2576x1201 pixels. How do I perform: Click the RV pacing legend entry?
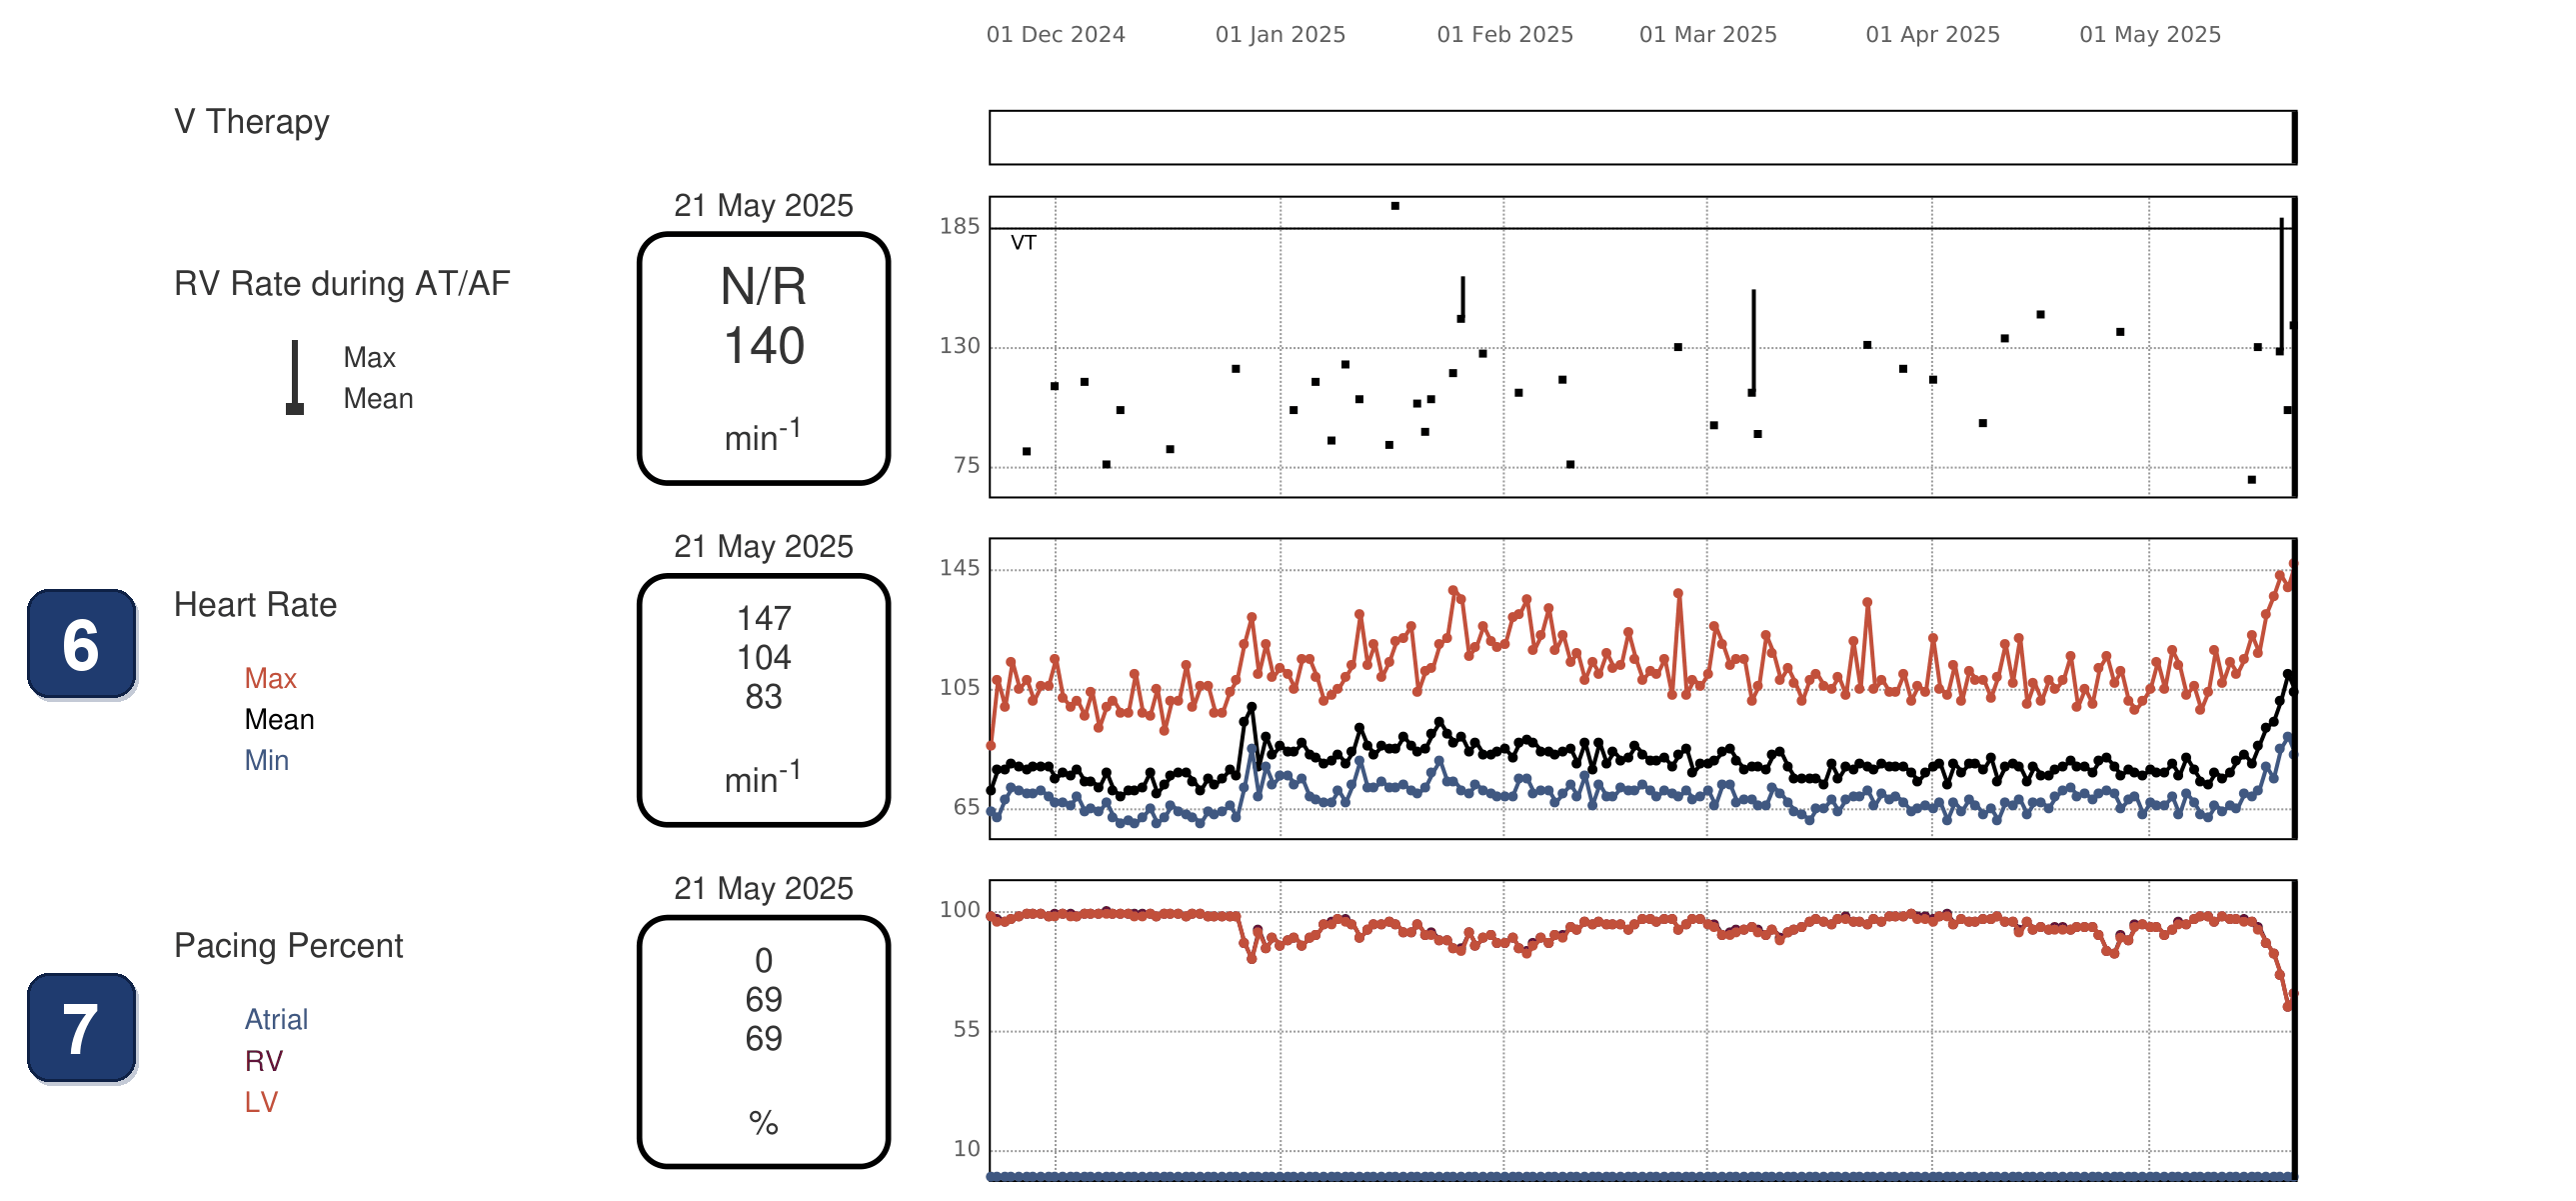[x=264, y=1060]
